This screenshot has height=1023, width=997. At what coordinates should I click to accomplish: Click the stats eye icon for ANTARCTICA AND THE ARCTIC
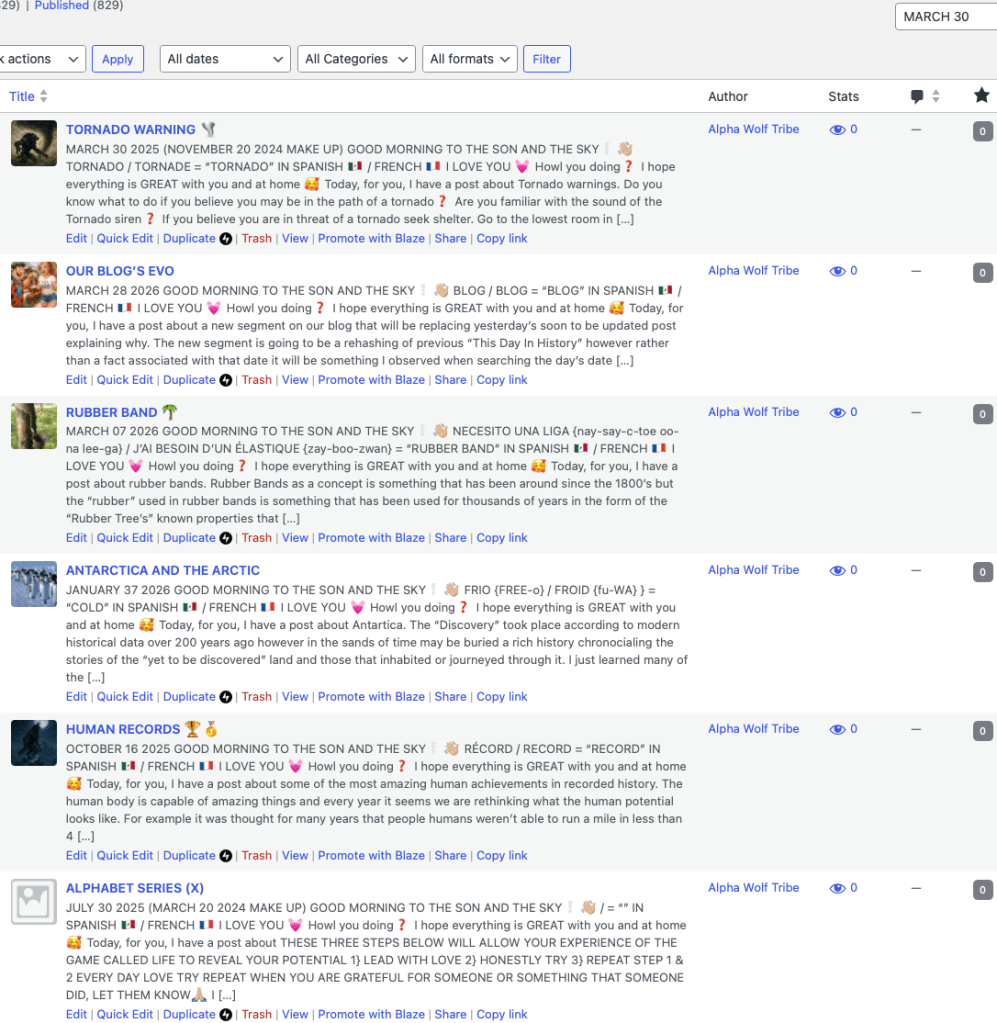[837, 571]
